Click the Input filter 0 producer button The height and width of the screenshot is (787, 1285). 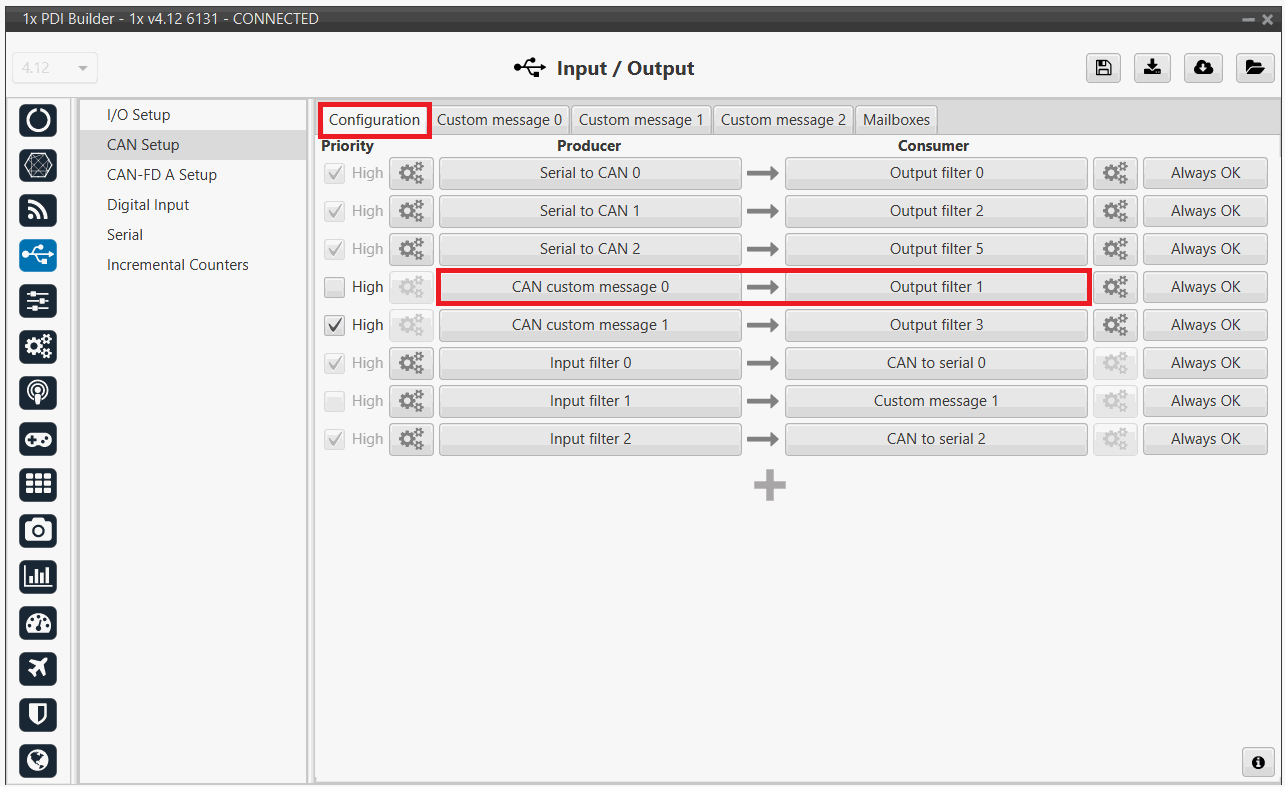[590, 363]
